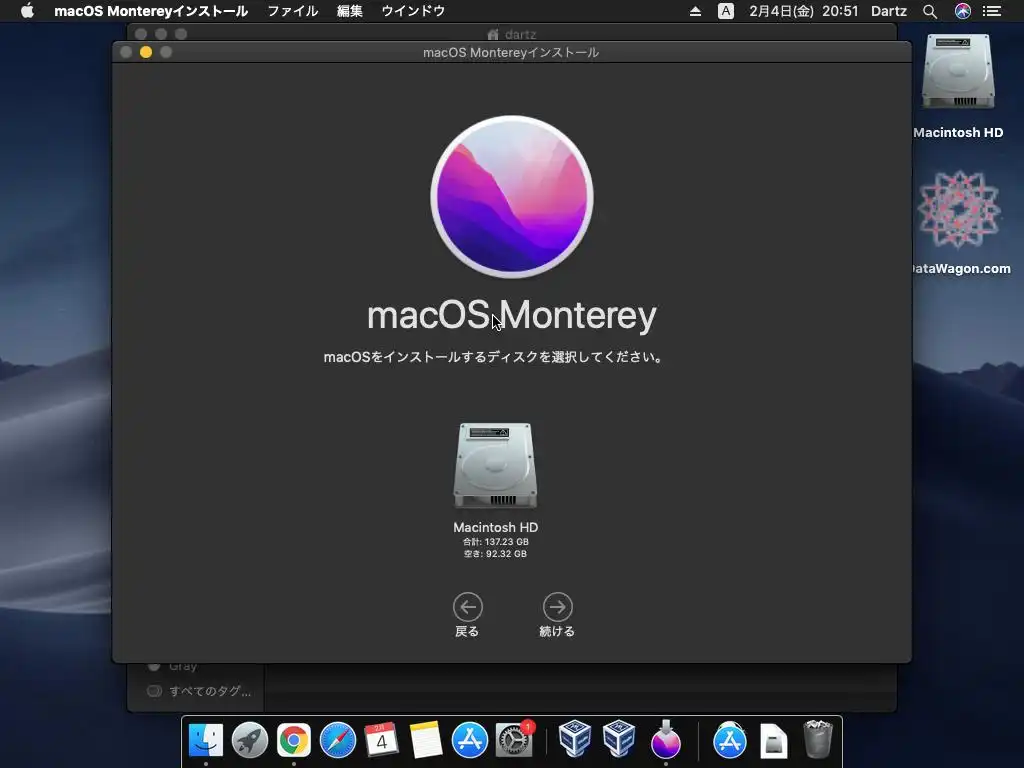
Task: Select Macintosh HD desktop drive icon
Action: pyautogui.click(x=958, y=72)
